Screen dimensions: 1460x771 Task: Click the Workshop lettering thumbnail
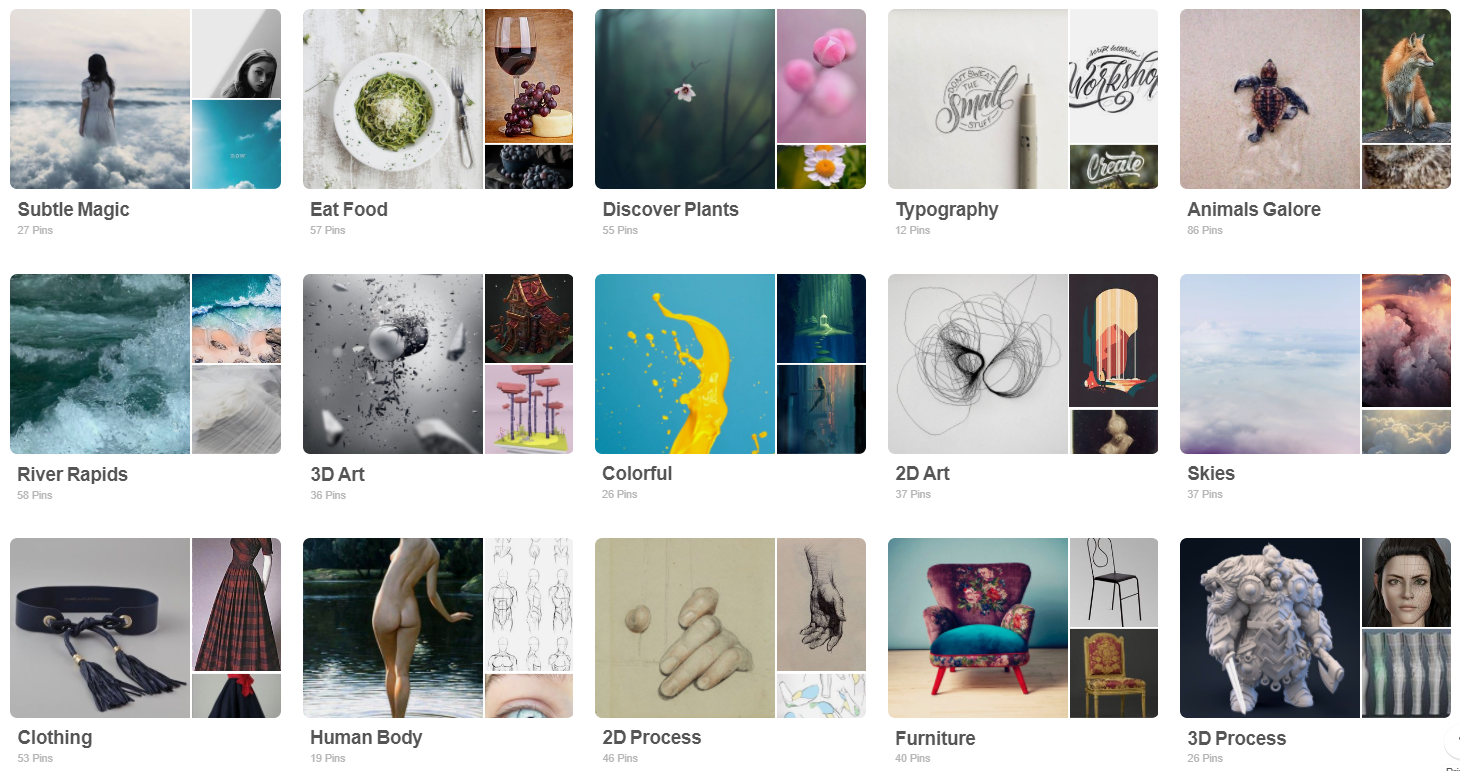click(x=1114, y=76)
